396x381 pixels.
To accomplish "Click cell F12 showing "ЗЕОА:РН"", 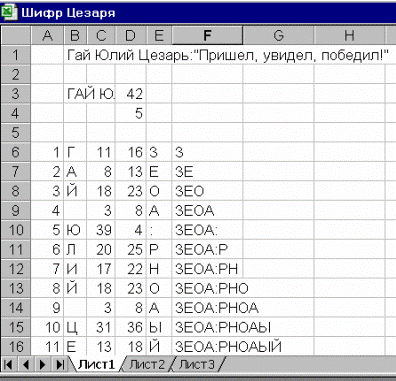I will pyautogui.click(x=207, y=269).
